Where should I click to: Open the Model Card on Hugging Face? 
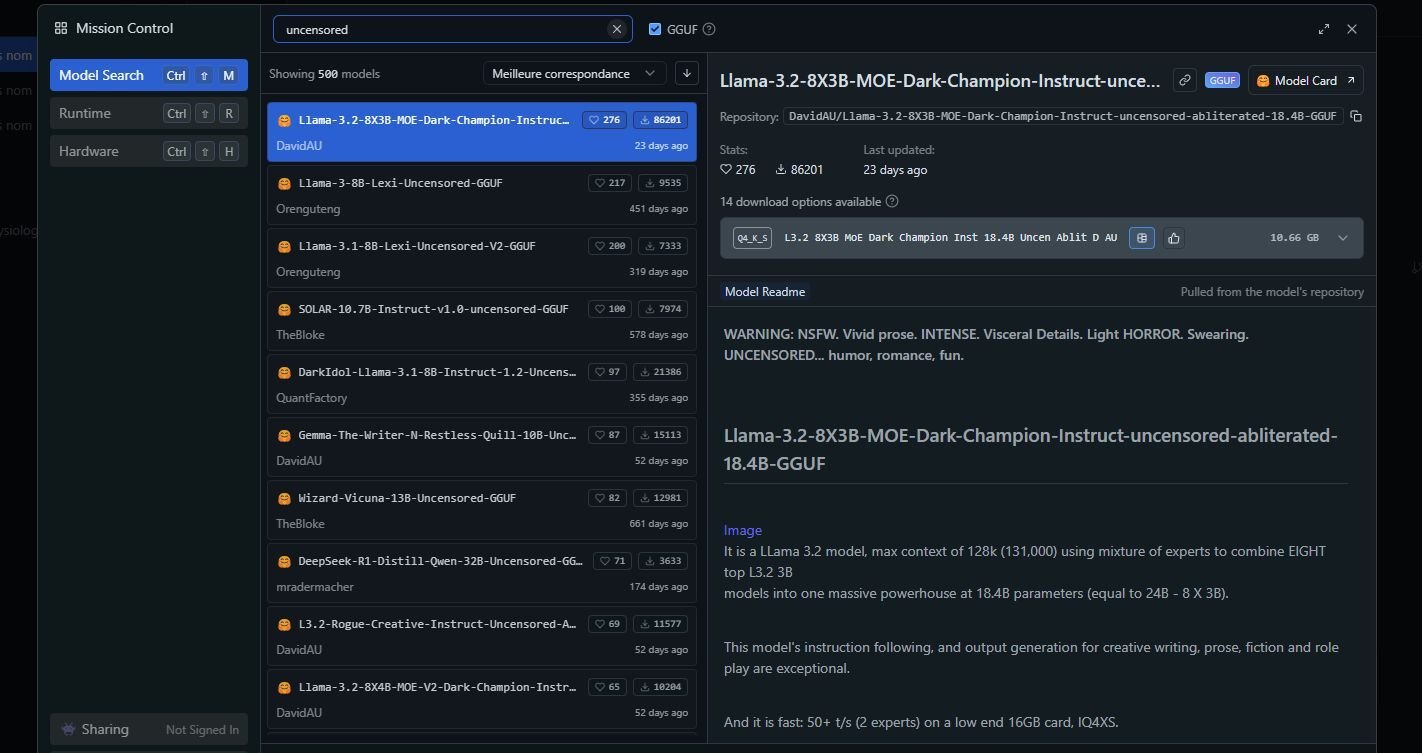pyautogui.click(x=1305, y=80)
